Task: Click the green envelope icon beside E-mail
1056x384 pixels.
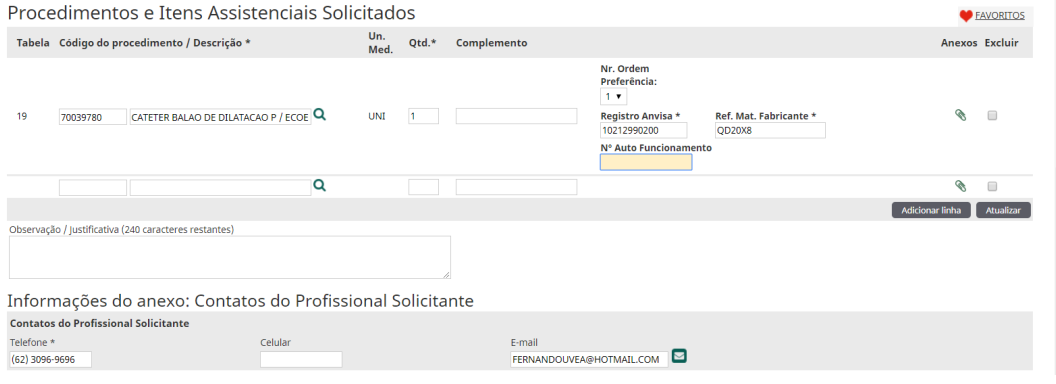Action: click(x=679, y=356)
